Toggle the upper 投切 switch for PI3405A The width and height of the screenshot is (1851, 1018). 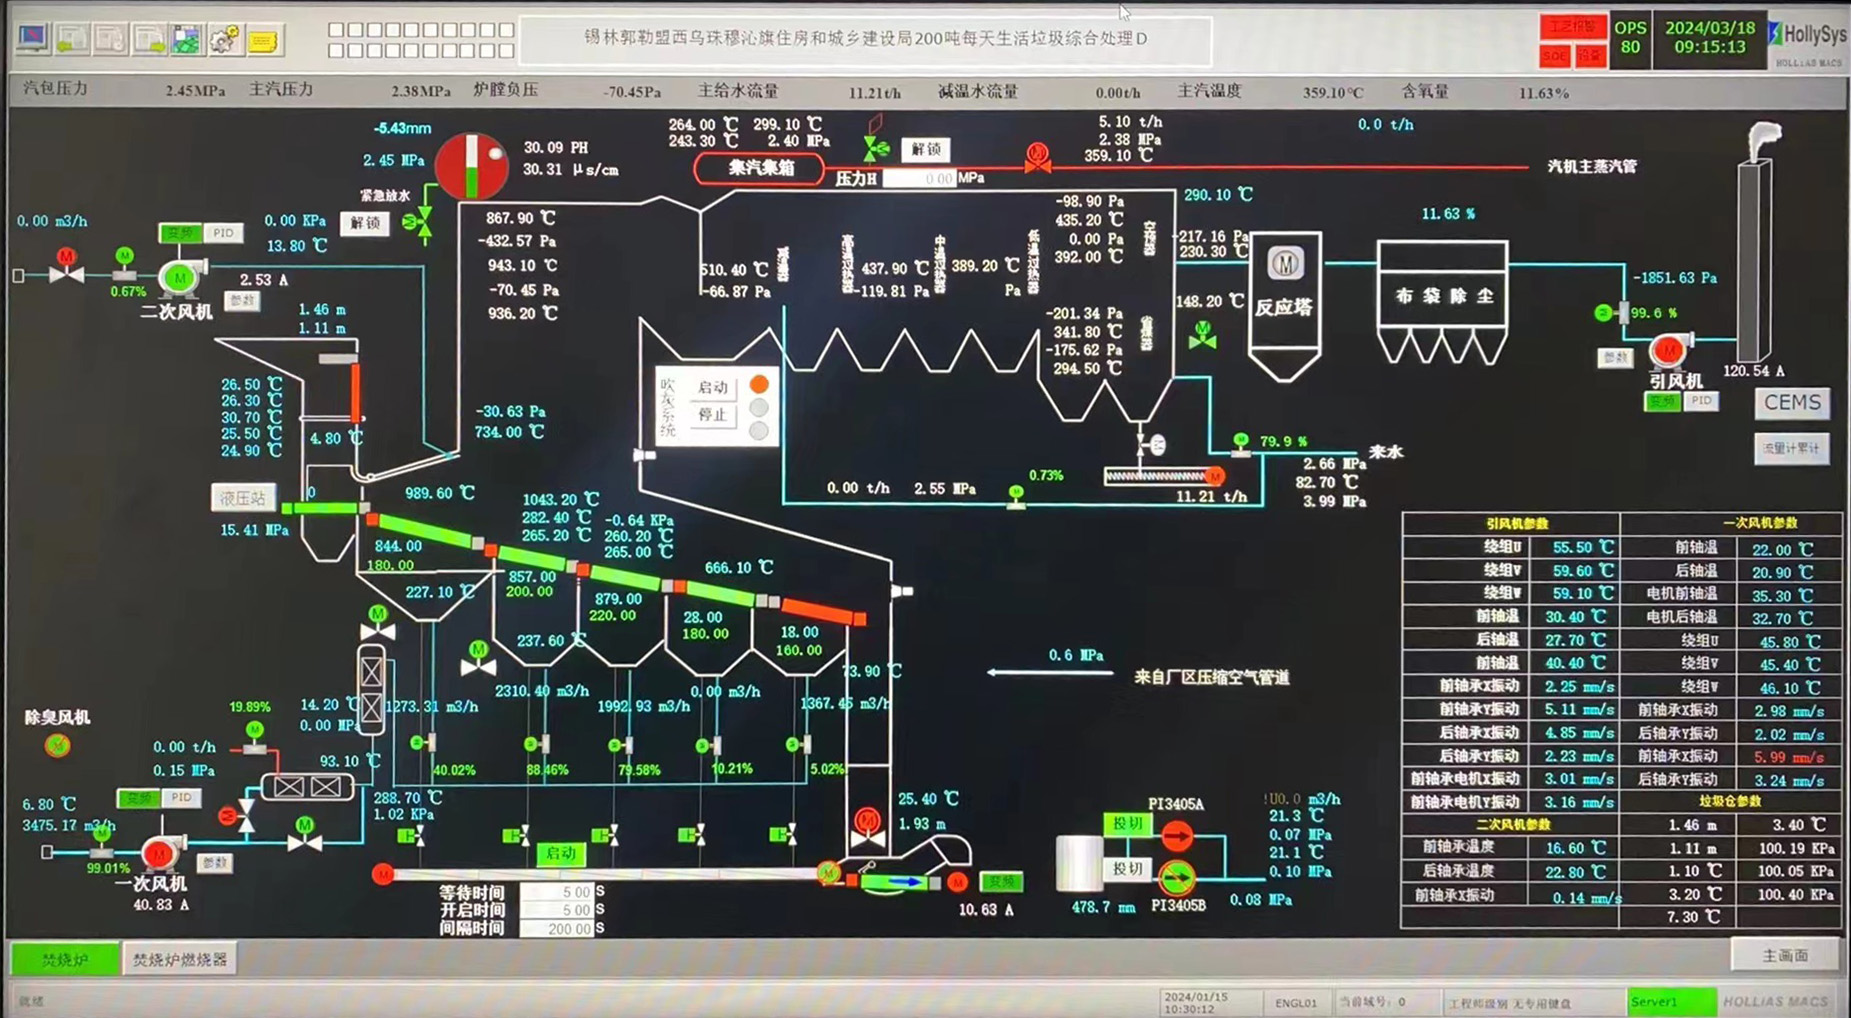1127,823
